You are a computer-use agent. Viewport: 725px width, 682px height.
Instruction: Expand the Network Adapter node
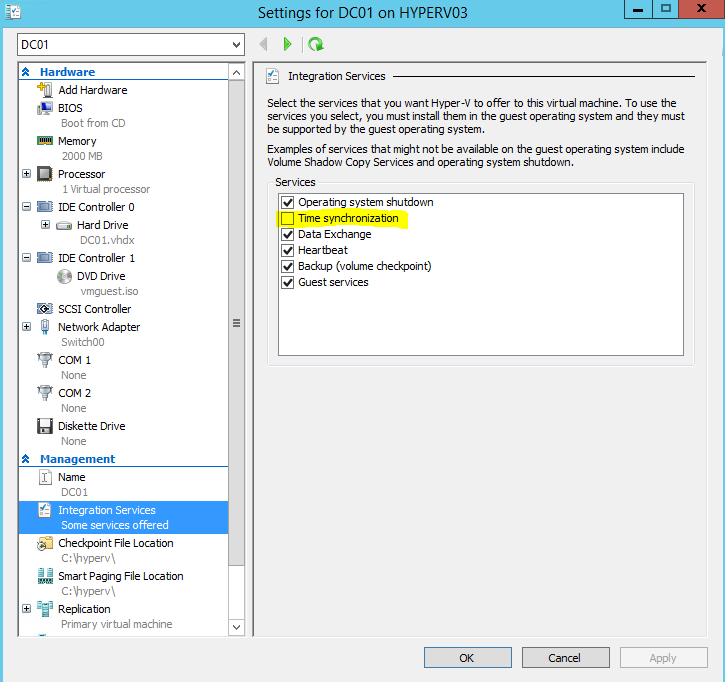tap(26, 327)
